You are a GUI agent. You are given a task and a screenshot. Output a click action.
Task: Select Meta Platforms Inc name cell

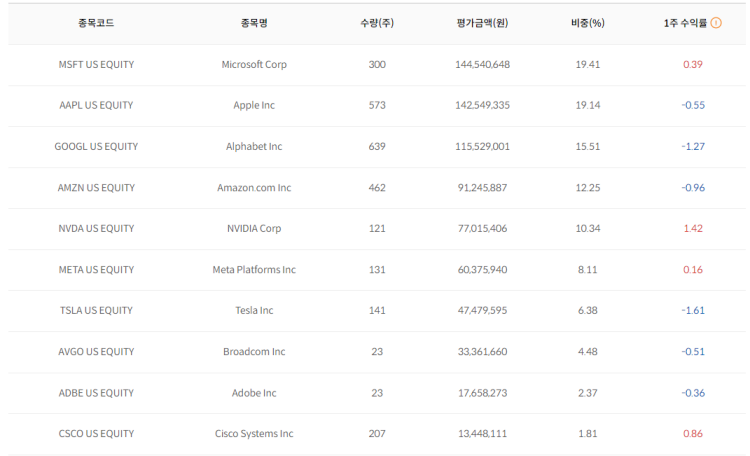tap(254, 270)
